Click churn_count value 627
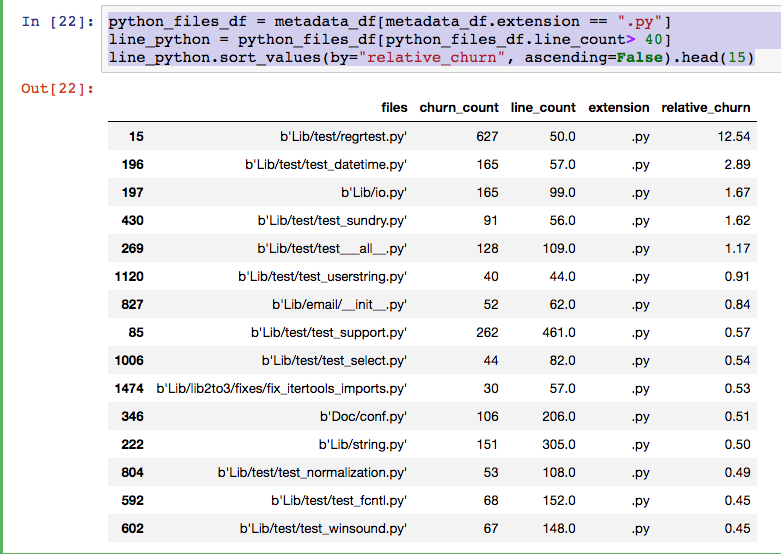This screenshot has width=781, height=554. 487,137
